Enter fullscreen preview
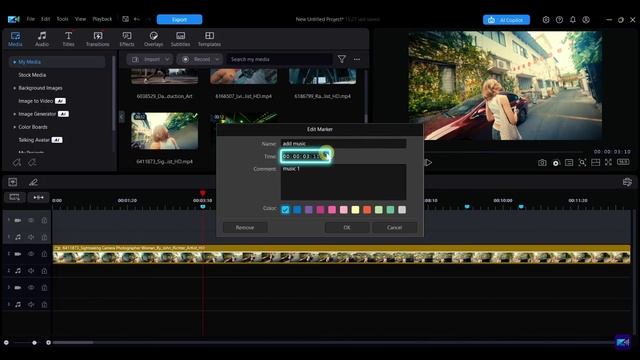 (609, 162)
